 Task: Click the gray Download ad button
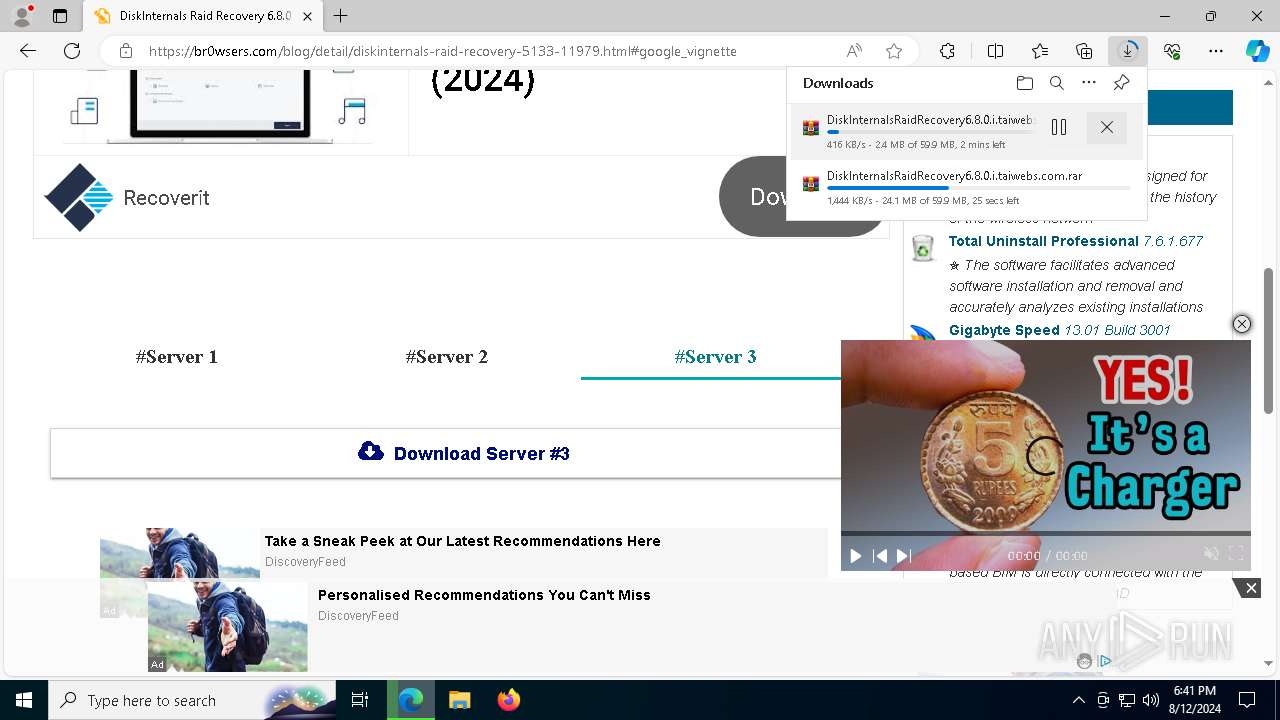(754, 197)
